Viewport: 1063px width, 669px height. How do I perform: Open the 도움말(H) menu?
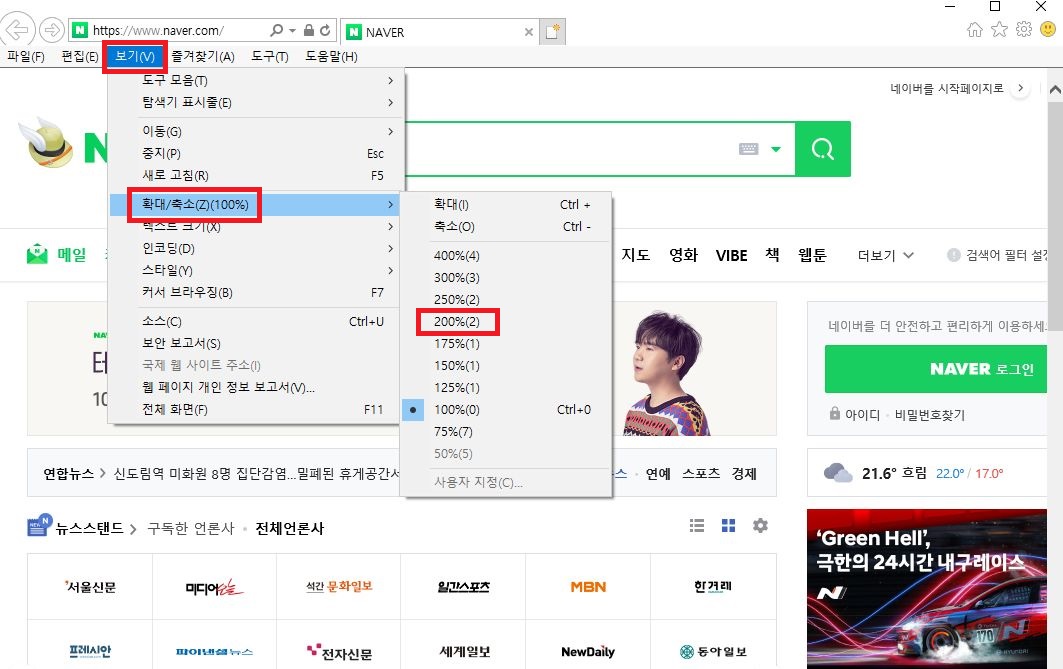tap(332, 56)
